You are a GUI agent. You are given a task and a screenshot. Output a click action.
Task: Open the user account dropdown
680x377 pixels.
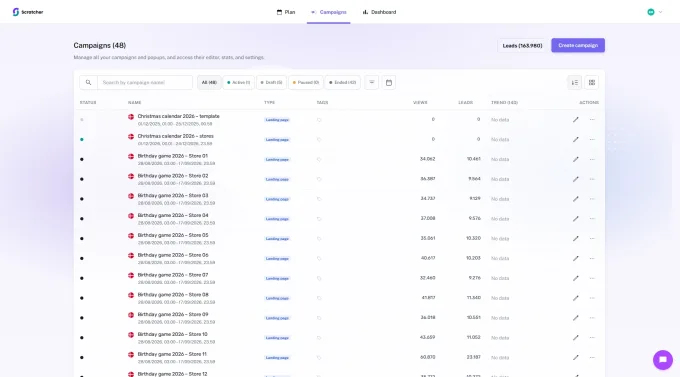(x=655, y=12)
